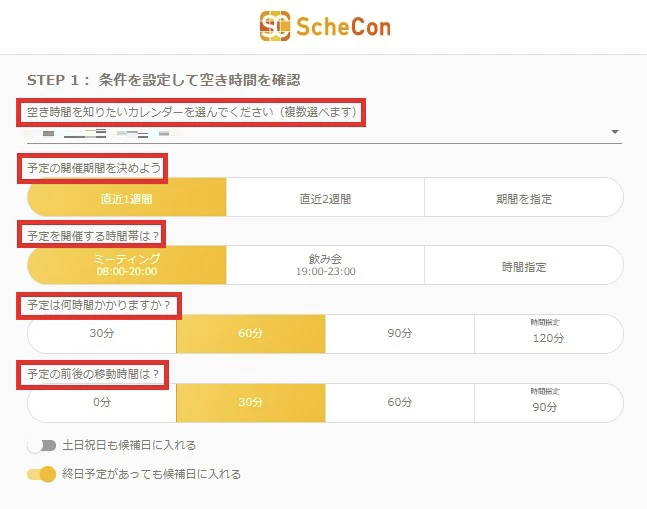The image size is (647, 509).
Task: Set travel time to 30分
Action: (x=251, y=402)
